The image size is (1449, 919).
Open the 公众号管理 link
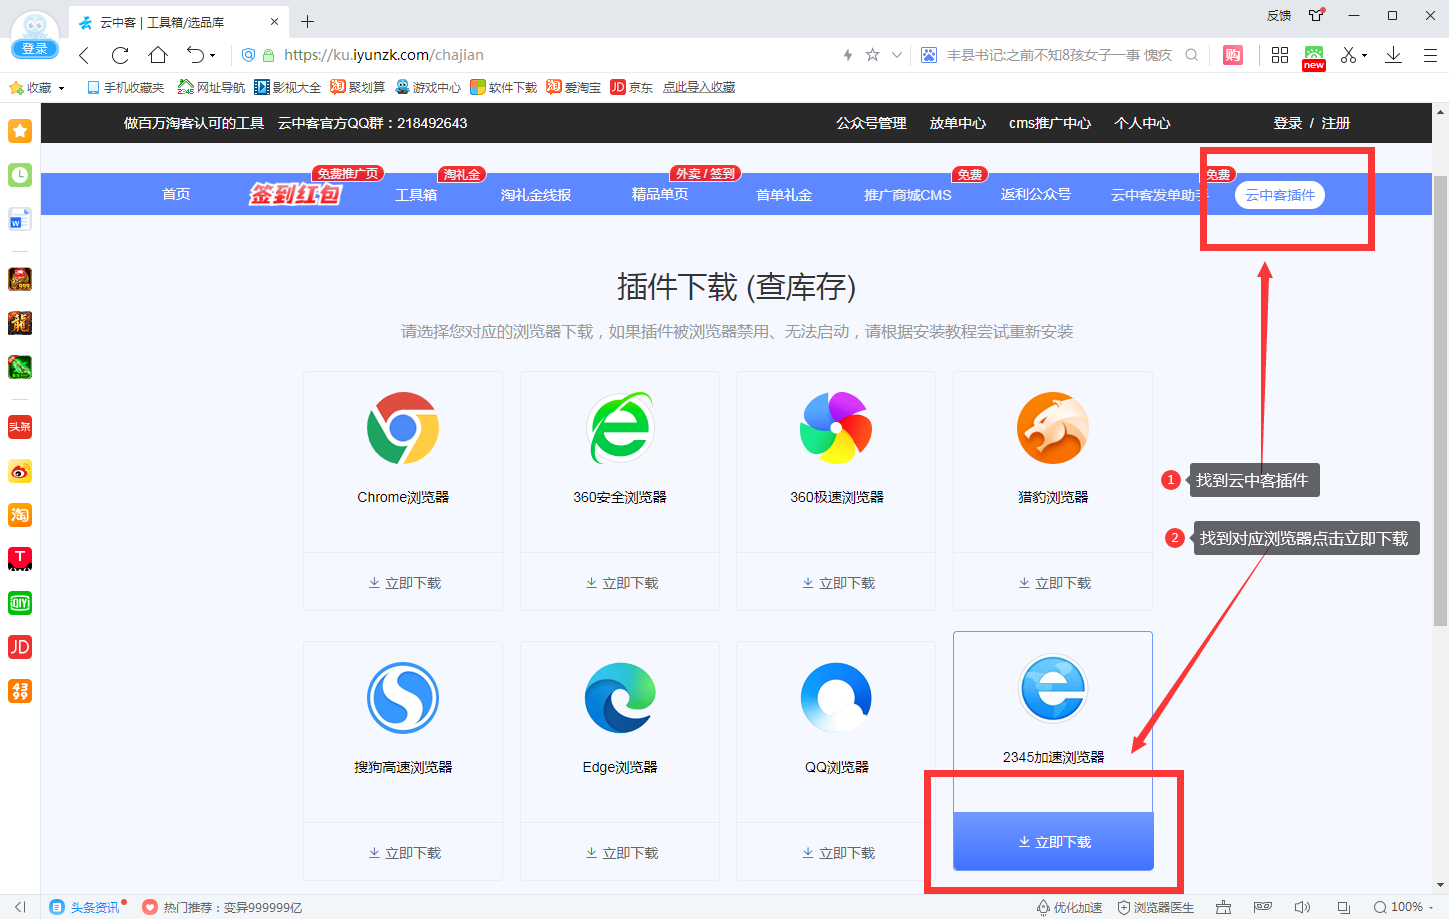point(871,123)
